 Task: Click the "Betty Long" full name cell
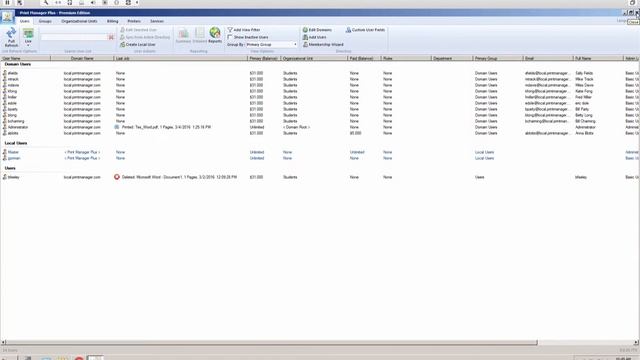click(584, 115)
